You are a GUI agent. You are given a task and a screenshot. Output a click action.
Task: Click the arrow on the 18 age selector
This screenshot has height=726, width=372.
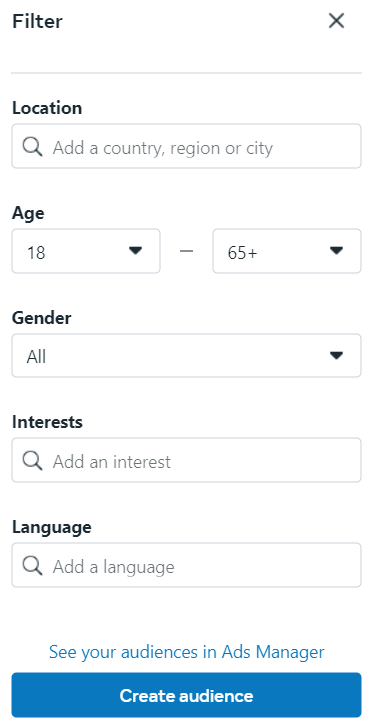tap(135, 250)
